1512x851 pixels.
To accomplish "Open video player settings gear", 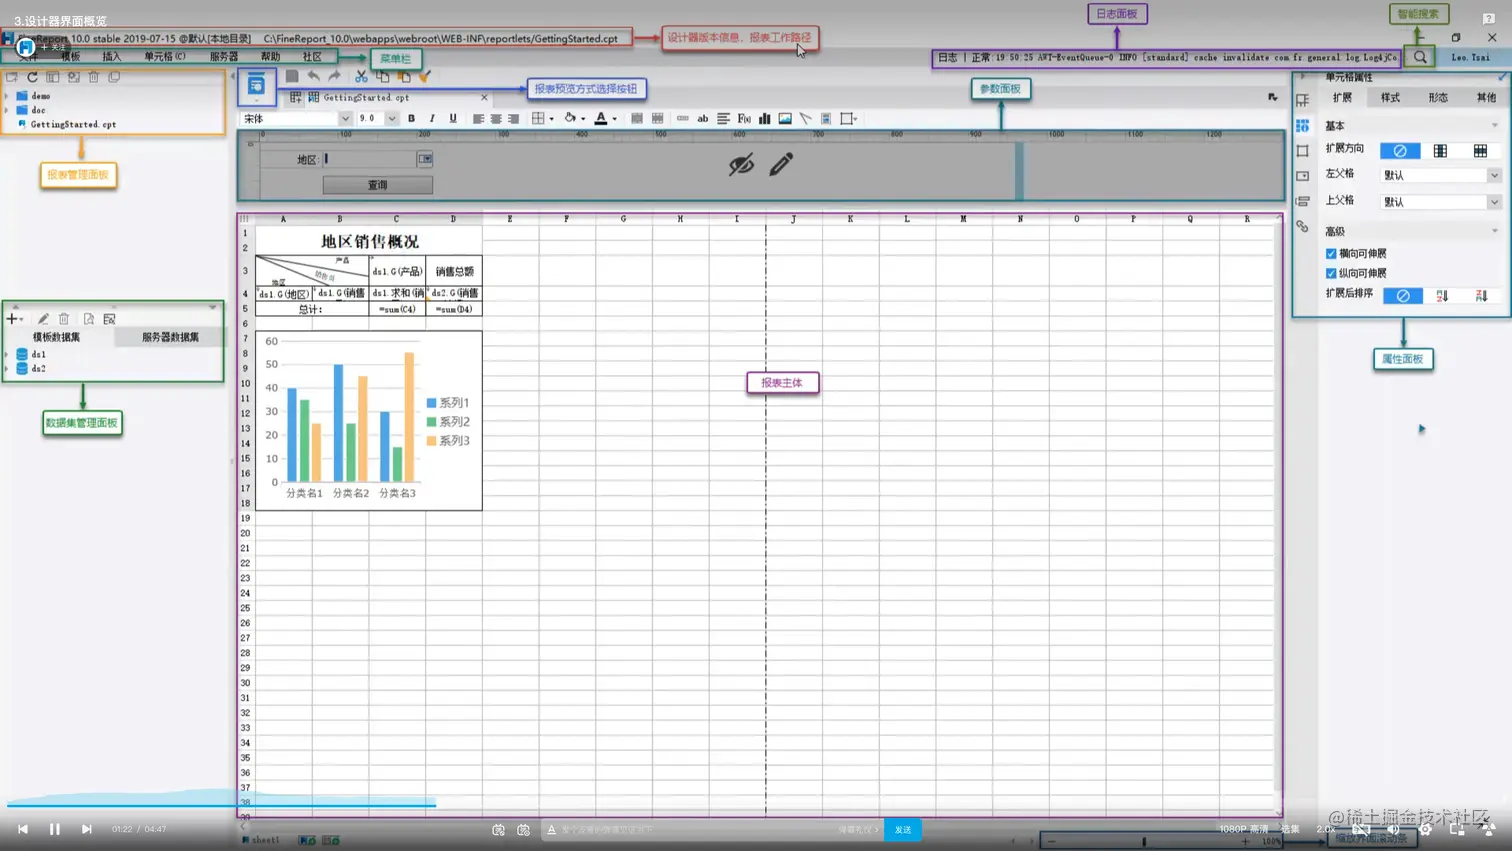I will [x=1426, y=829].
